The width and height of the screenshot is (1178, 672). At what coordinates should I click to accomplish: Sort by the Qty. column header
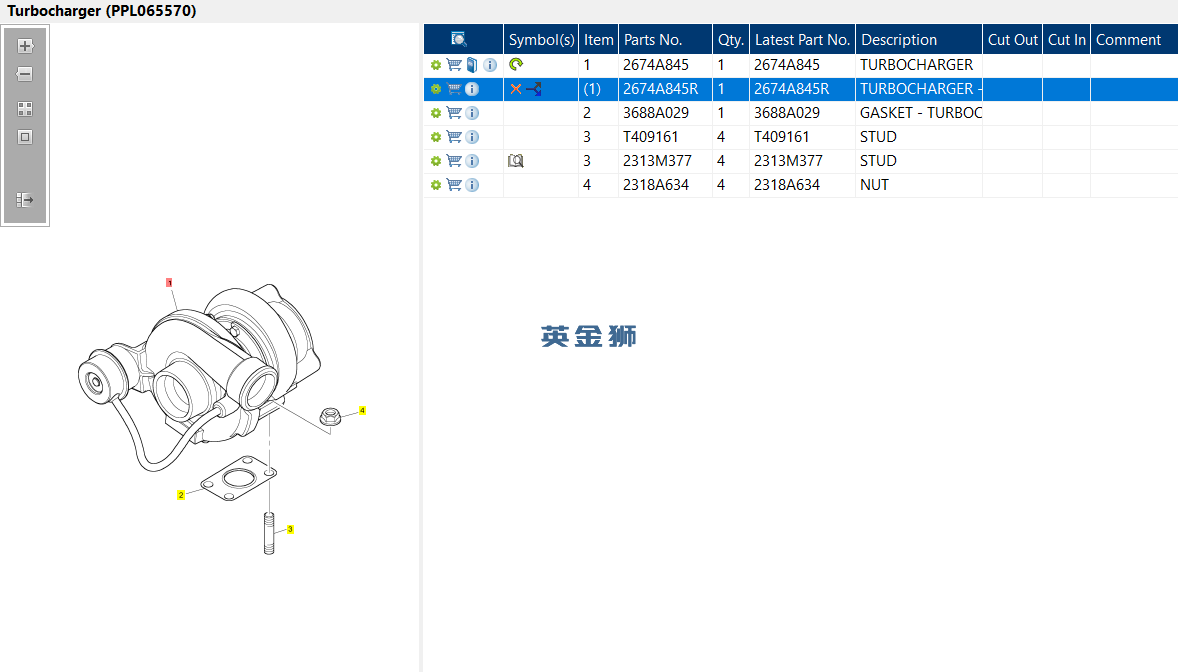tap(730, 40)
